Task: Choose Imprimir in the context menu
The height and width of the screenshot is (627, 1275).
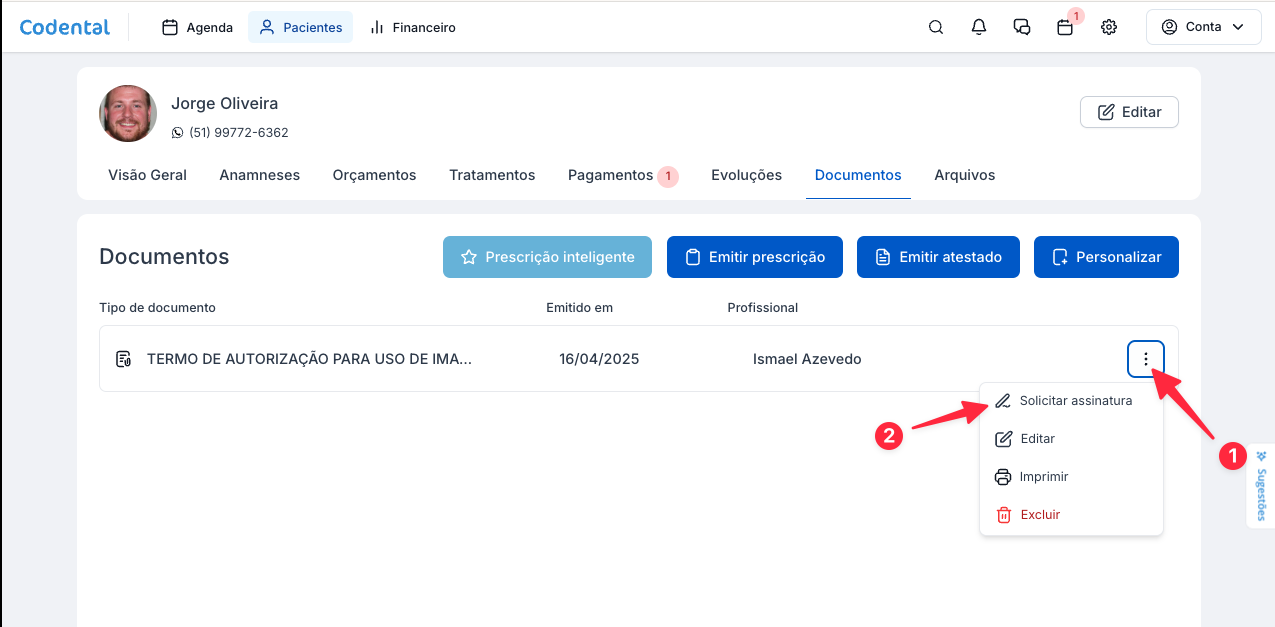Action: coord(1043,477)
